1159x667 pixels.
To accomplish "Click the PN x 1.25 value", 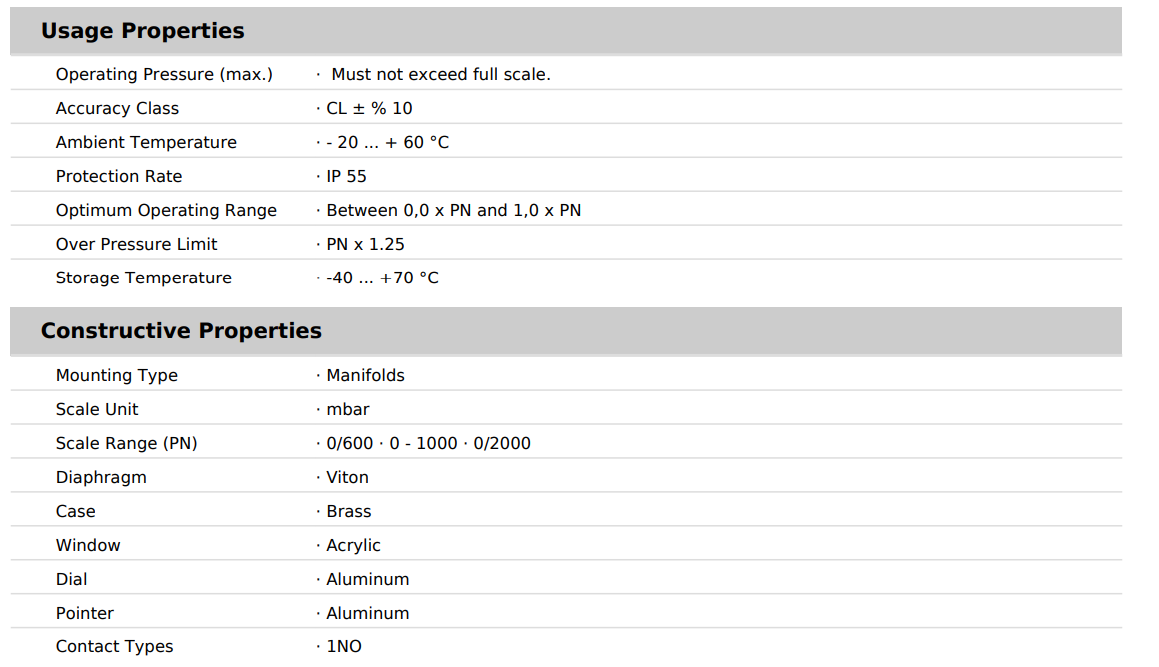I will (365, 245).
